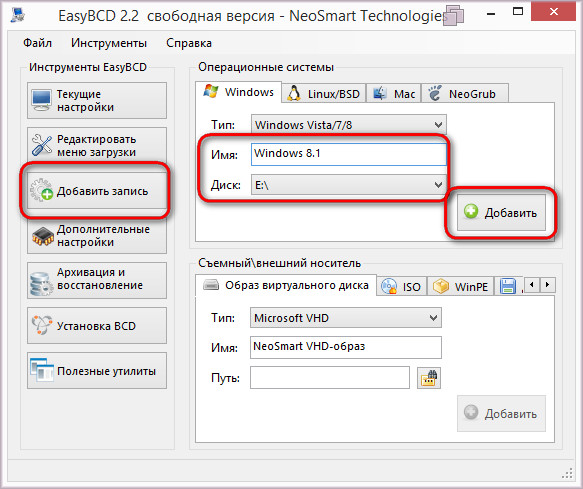Switch to the Windows tab
This screenshot has width=583, height=489.
tap(238, 91)
